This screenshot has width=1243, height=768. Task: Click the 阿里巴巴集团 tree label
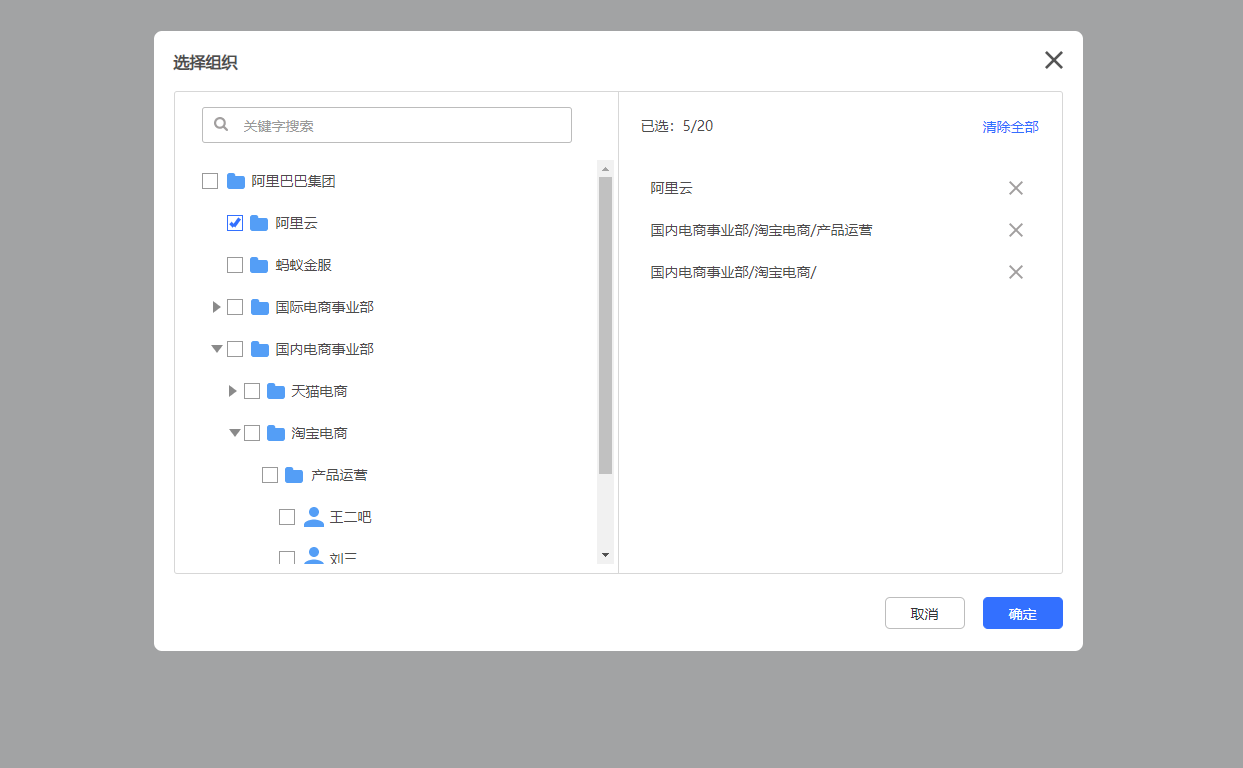(x=293, y=181)
